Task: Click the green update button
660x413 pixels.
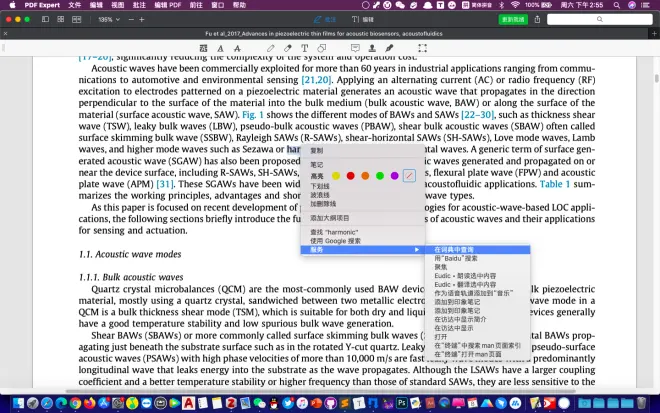Action: [x=513, y=19]
